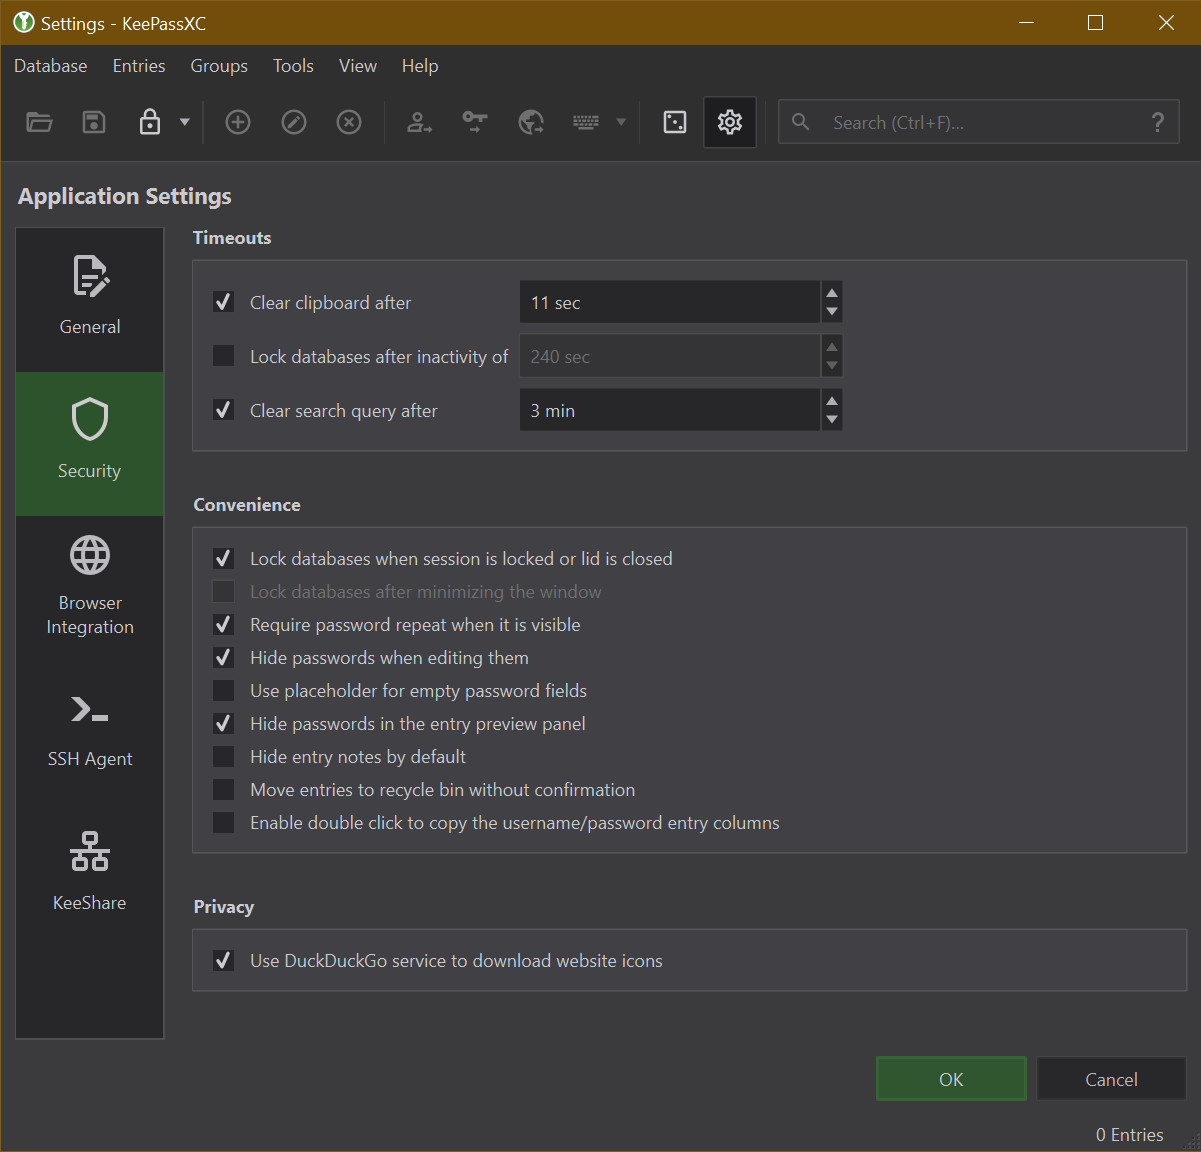Image resolution: width=1201 pixels, height=1152 pixels.
Task: Open Browser Integration settings page
Action: (90, 588)
